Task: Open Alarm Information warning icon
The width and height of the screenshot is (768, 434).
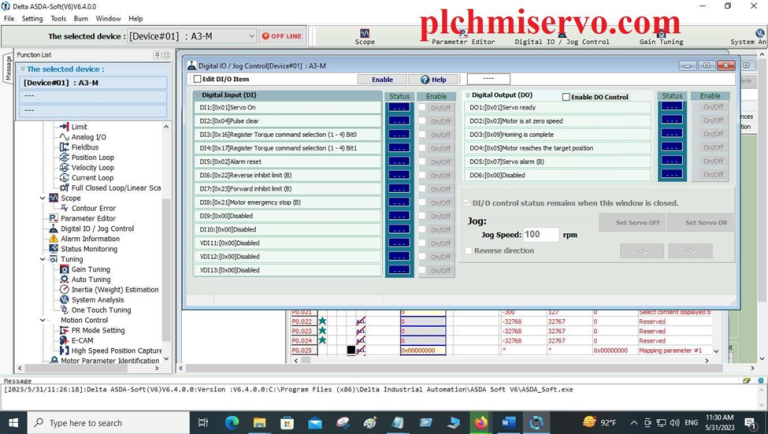Action: point(53,239)
